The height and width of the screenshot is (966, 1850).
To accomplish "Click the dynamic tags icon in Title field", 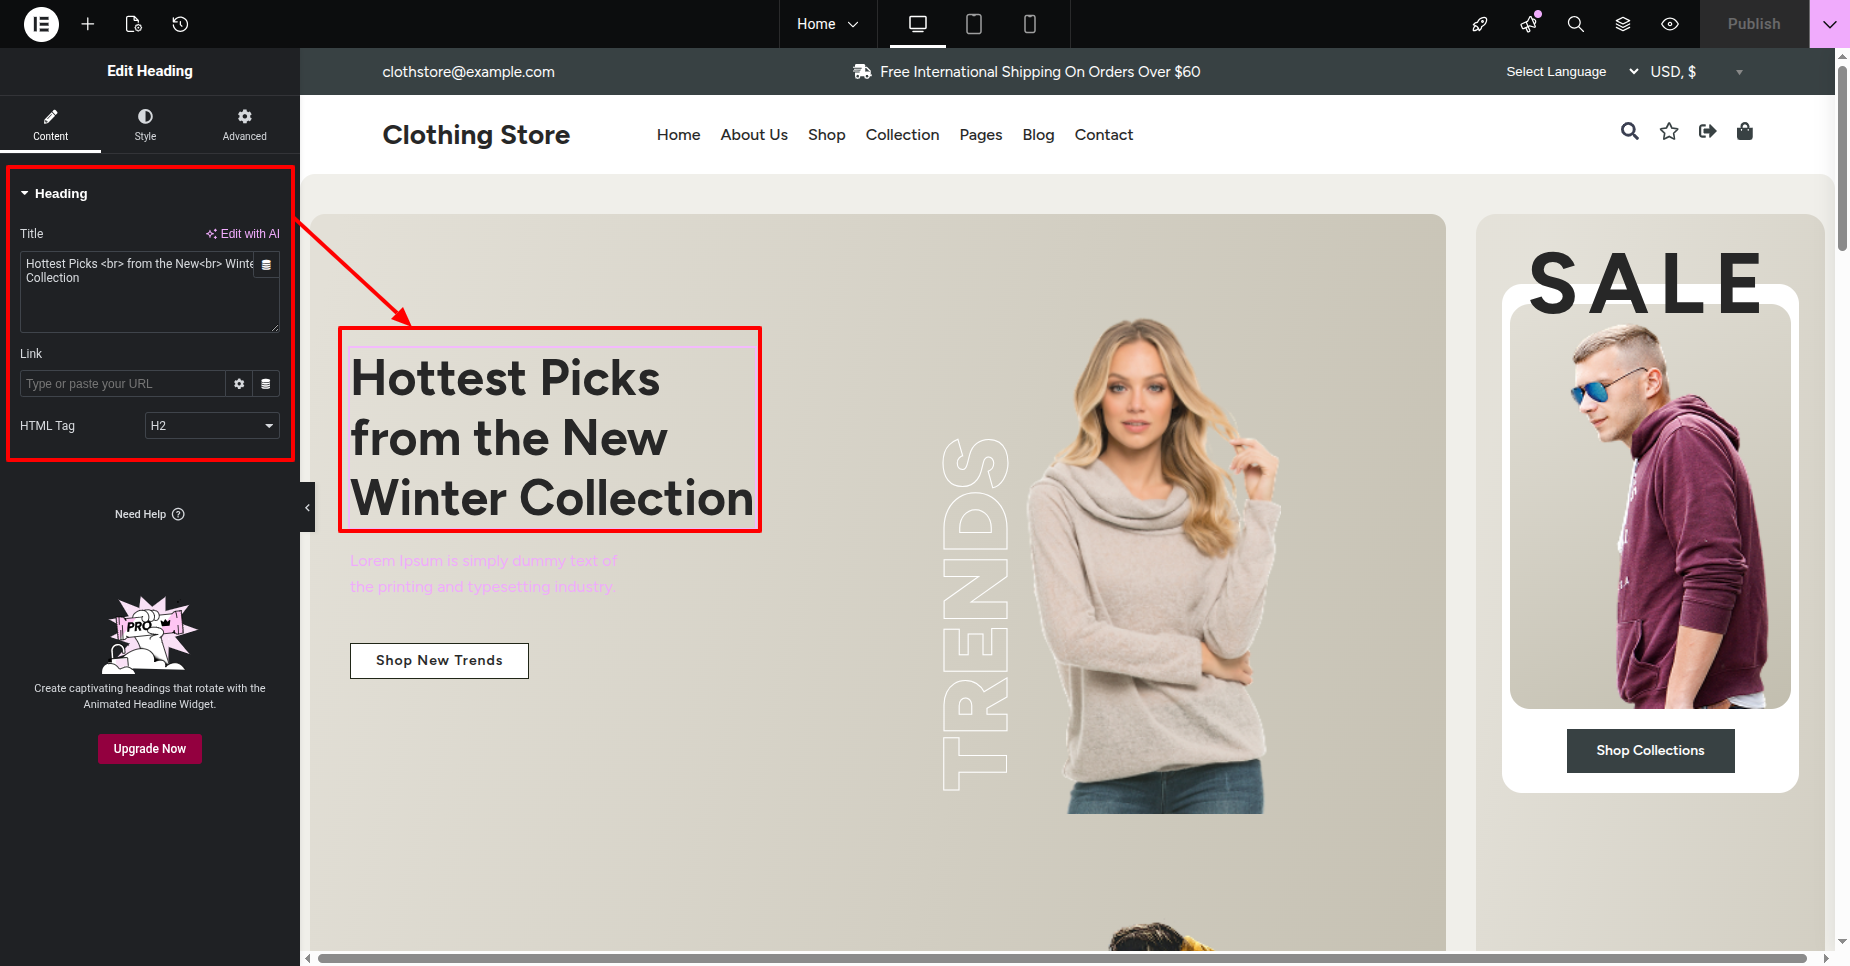I will pyautogui.click(x=266, y=265).
